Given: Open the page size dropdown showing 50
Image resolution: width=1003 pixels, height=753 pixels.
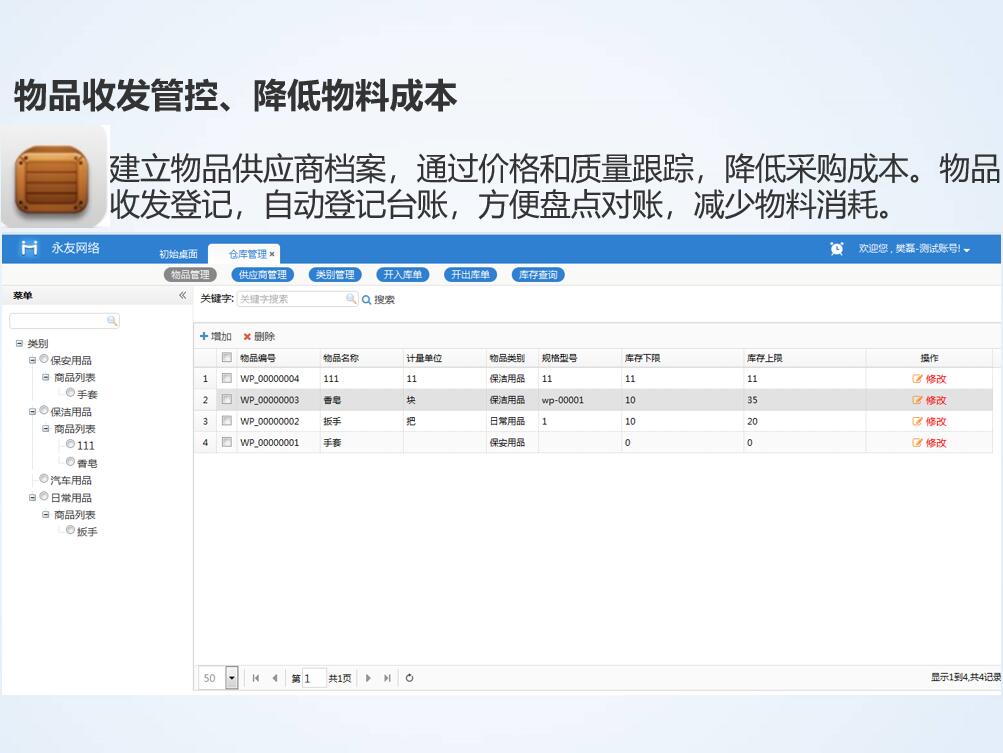Looking at the screenshot, I should pyautogui.click(x=232, y=678).
